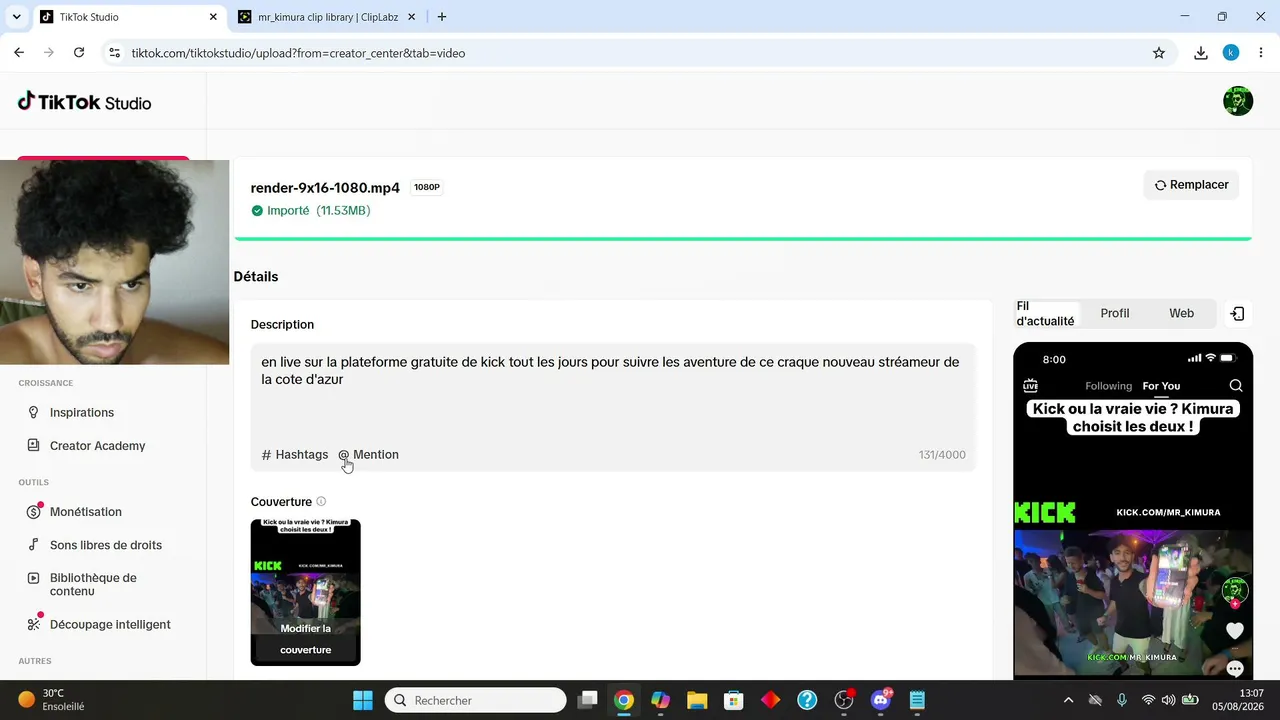Close the ClipLabz browser tab
The height and width of the screenshot is (720, 1280).
411,17
